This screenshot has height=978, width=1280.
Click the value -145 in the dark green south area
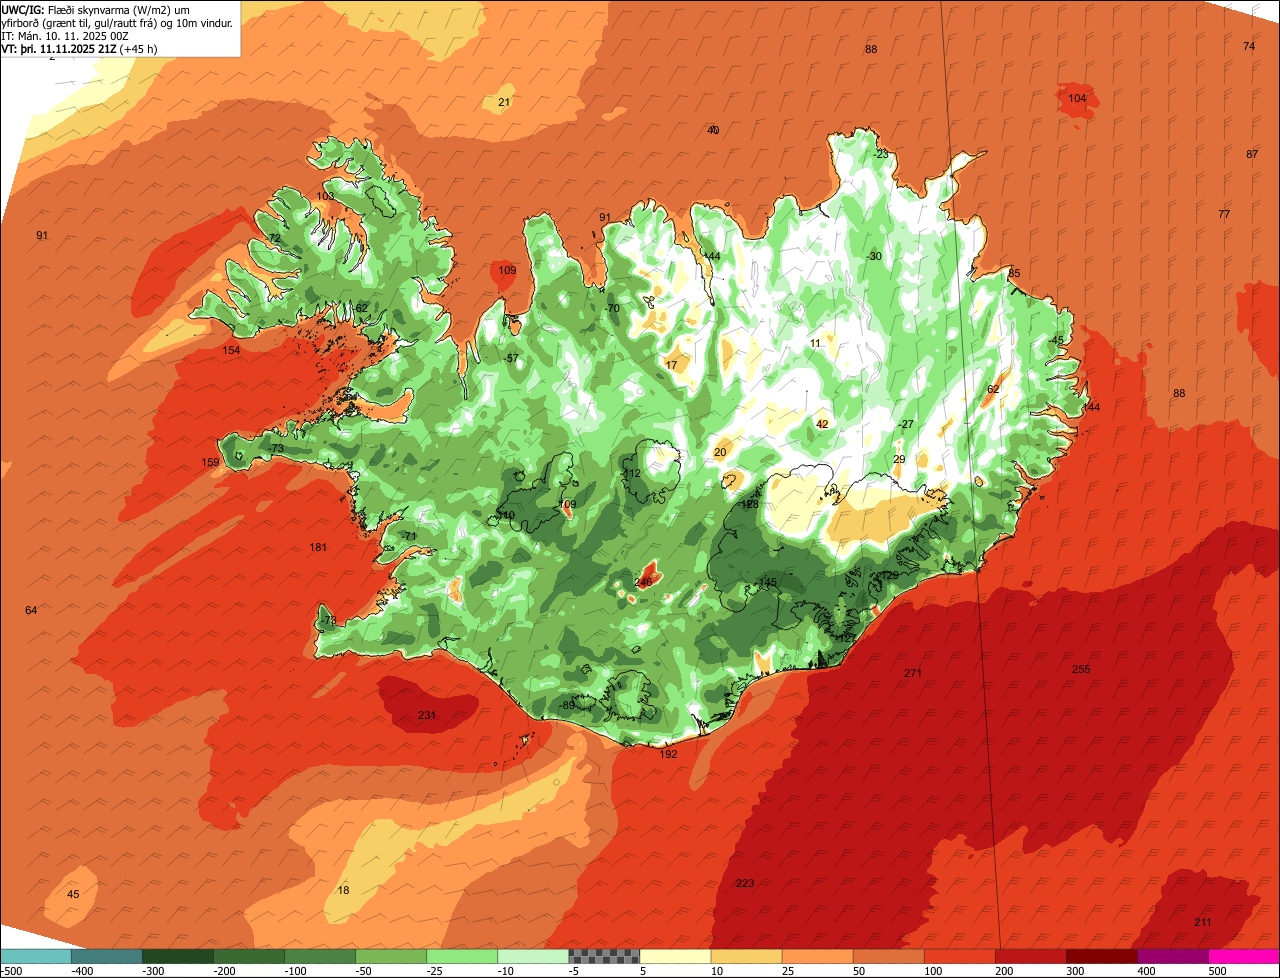(766, 582)
